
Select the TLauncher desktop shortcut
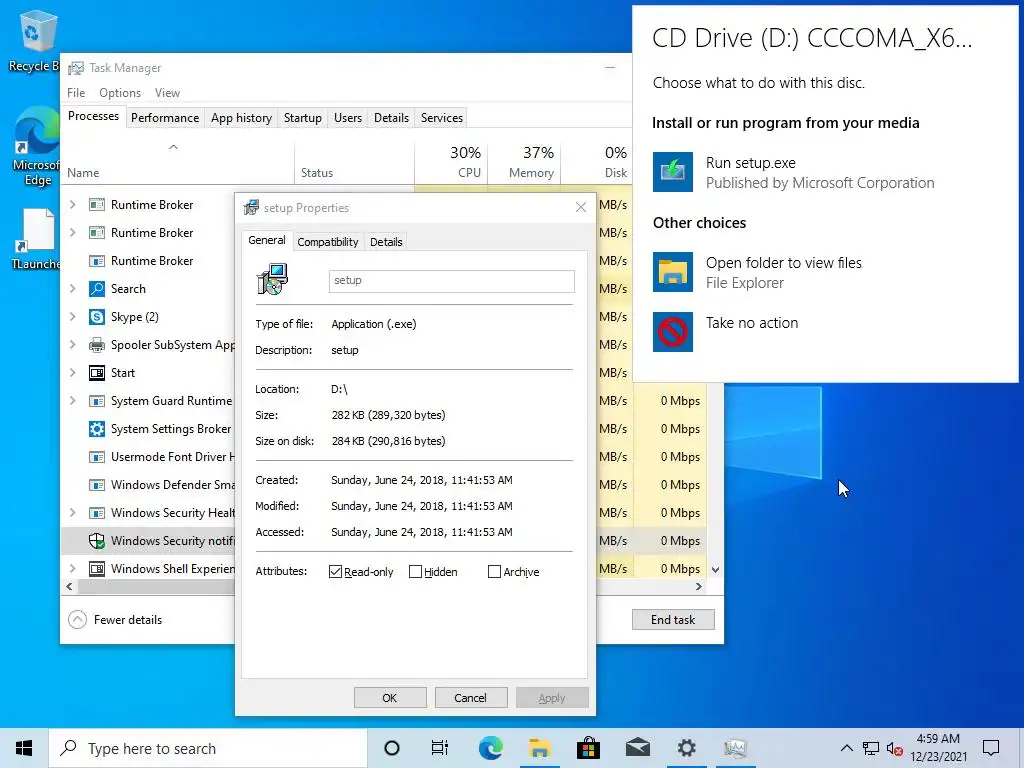tap(36, 239)
